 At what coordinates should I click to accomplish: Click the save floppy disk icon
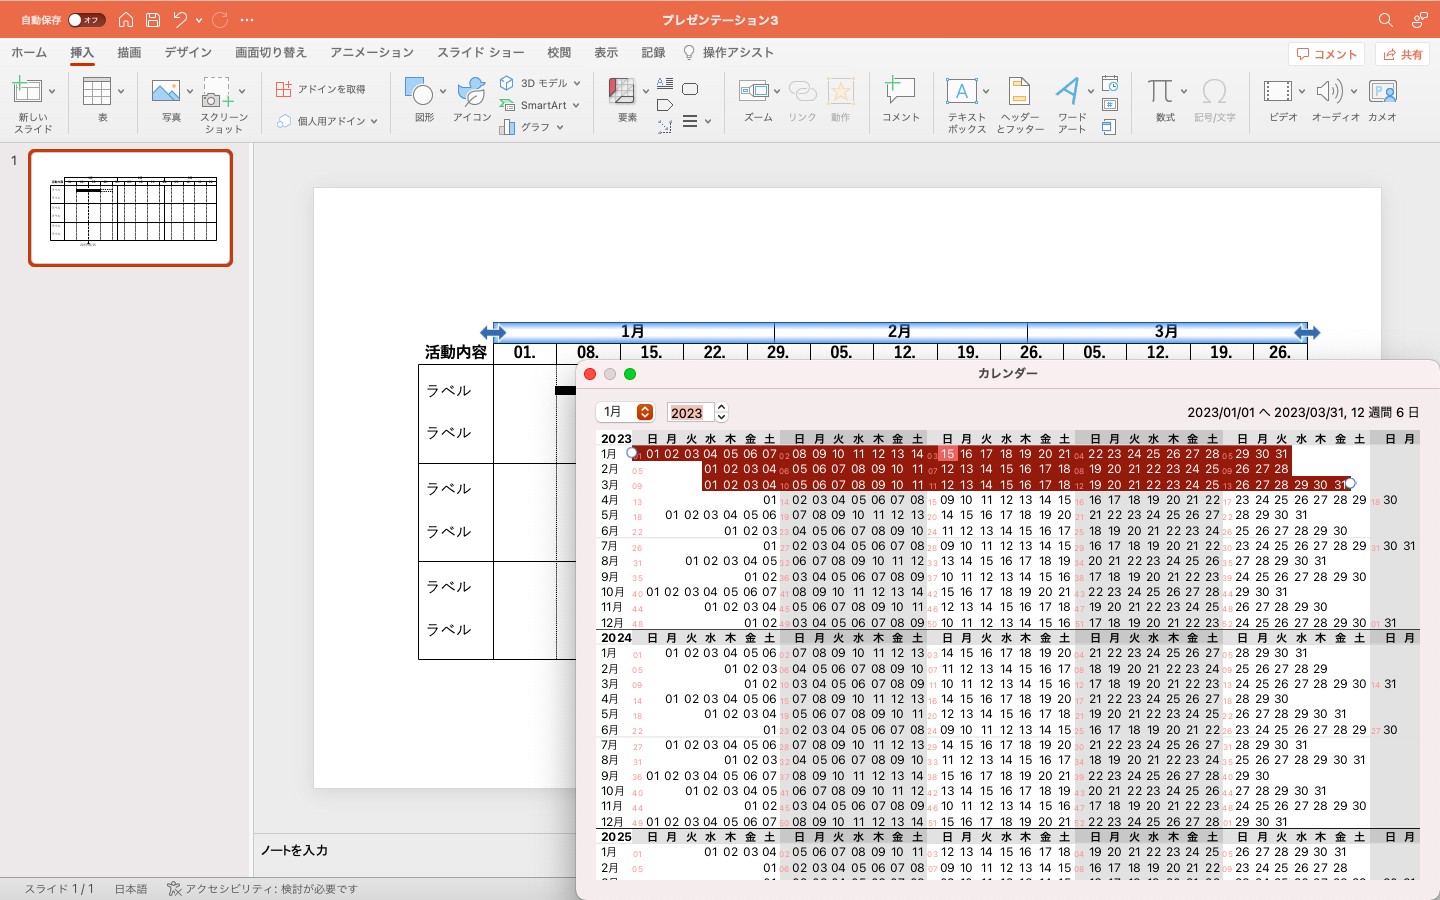[153, 20]
